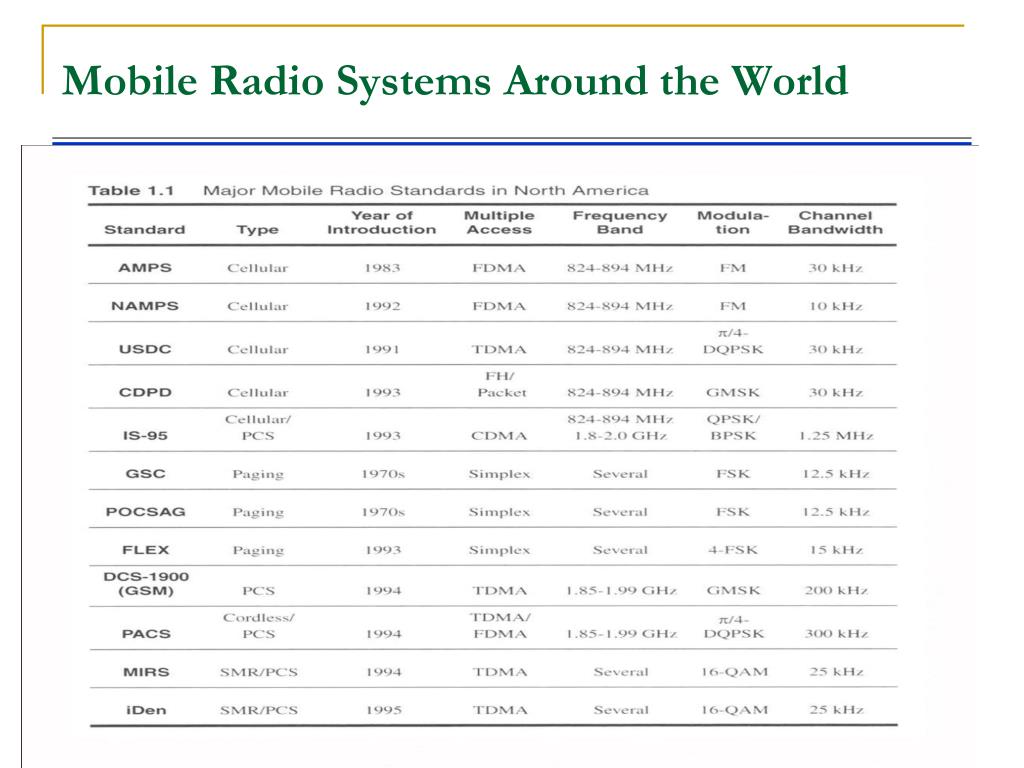Click the "DCS-1900 (GSM)" standard name
This screenshot has height=768, width=1024.
coord(146,584)
